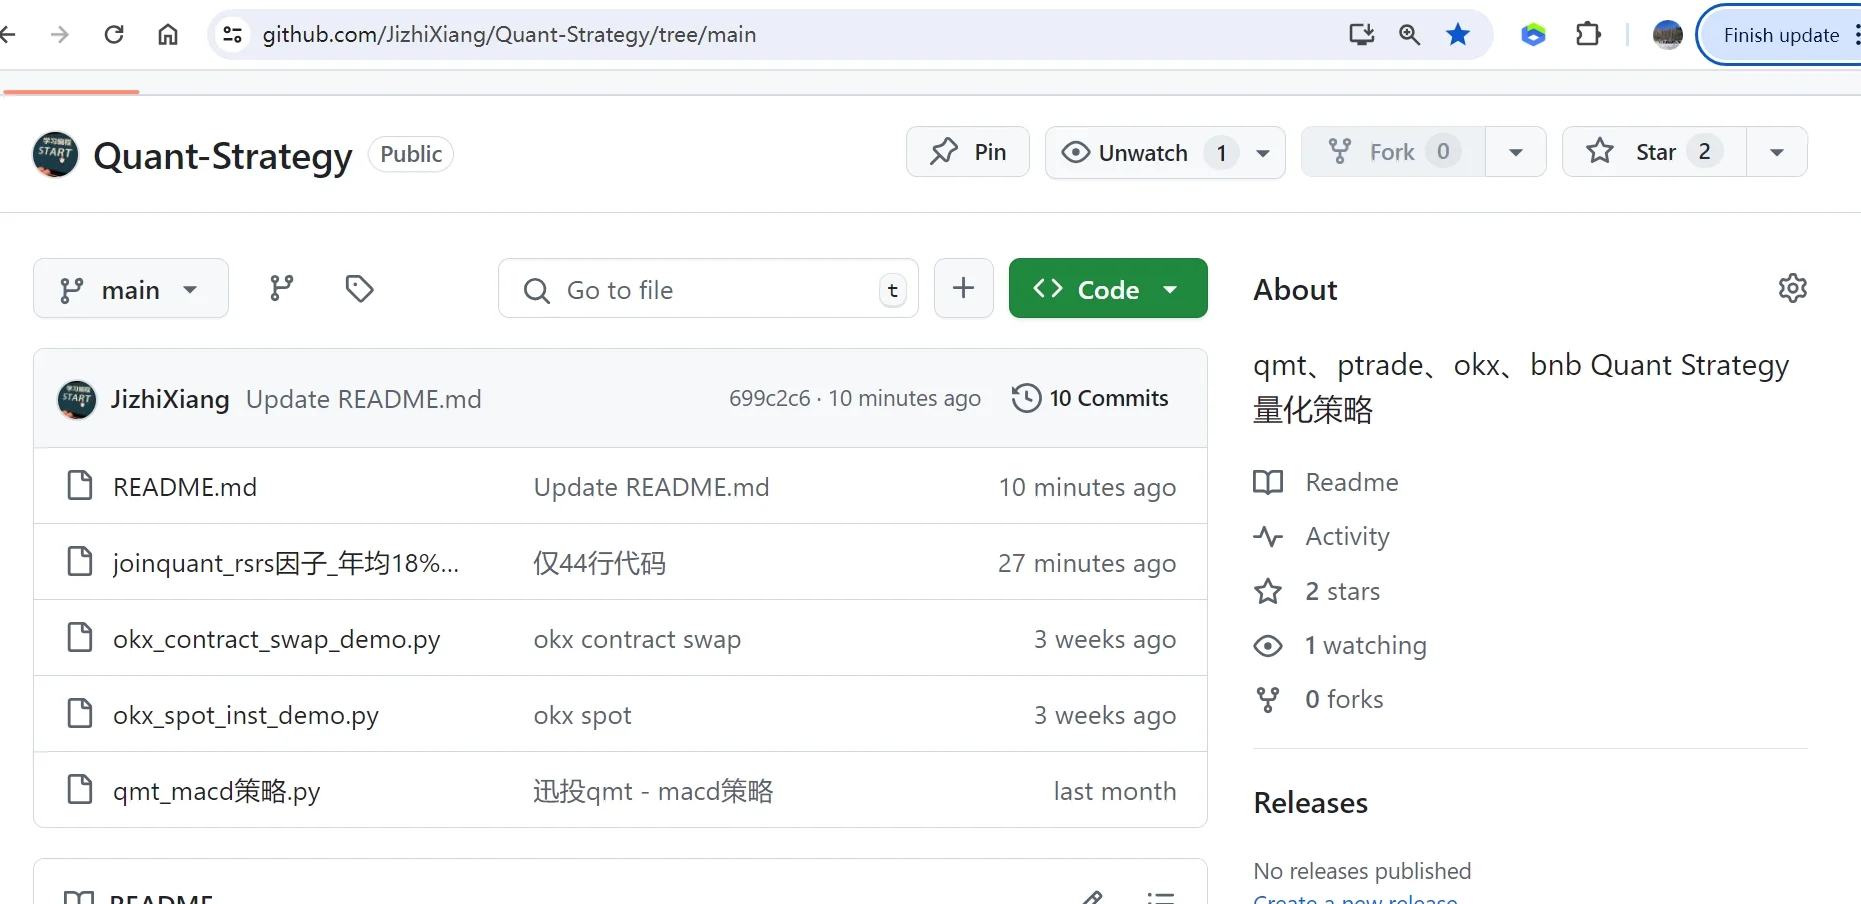Open the browser profile avatar
The height and width of the screenshot is (904, 1861).
(1667, 35)
